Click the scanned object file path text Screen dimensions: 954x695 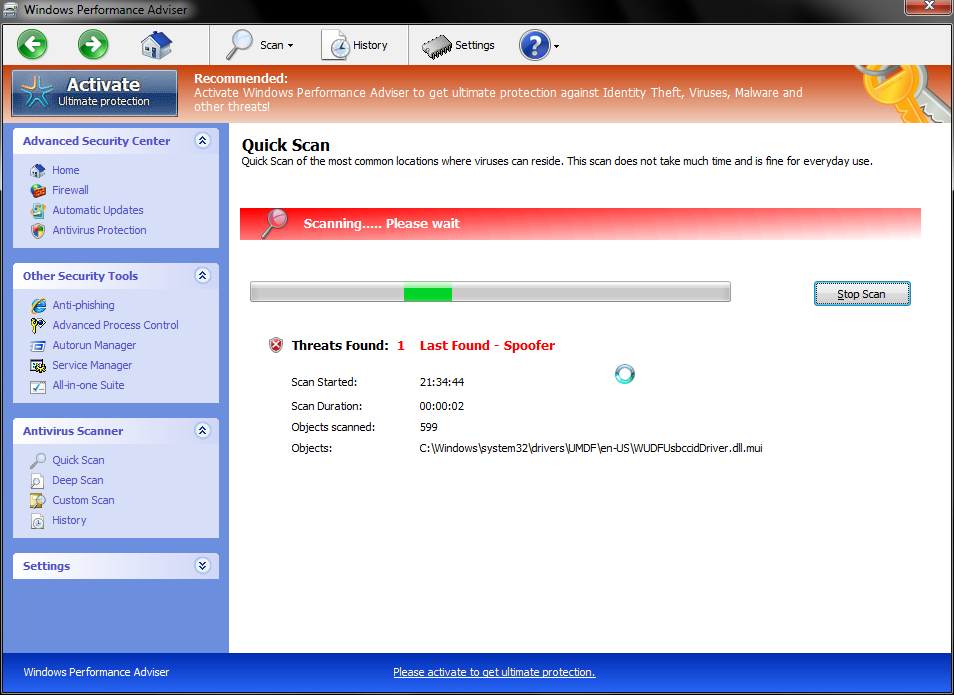(x=591, y=449)
